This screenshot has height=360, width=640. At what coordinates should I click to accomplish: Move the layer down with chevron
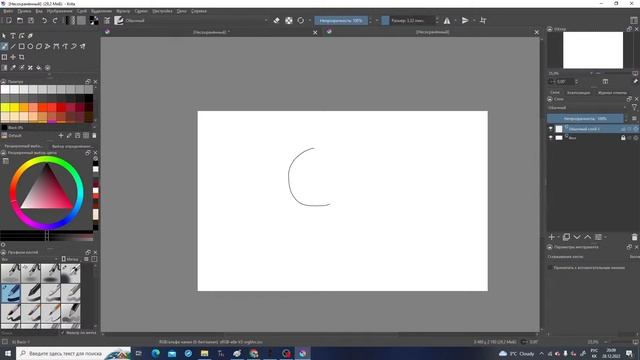(577, 237)
